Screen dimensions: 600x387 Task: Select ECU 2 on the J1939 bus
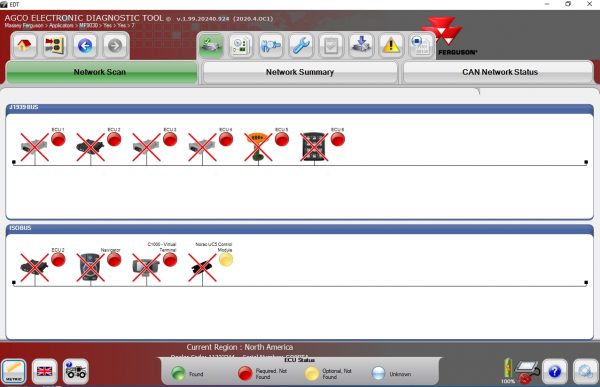90,147
